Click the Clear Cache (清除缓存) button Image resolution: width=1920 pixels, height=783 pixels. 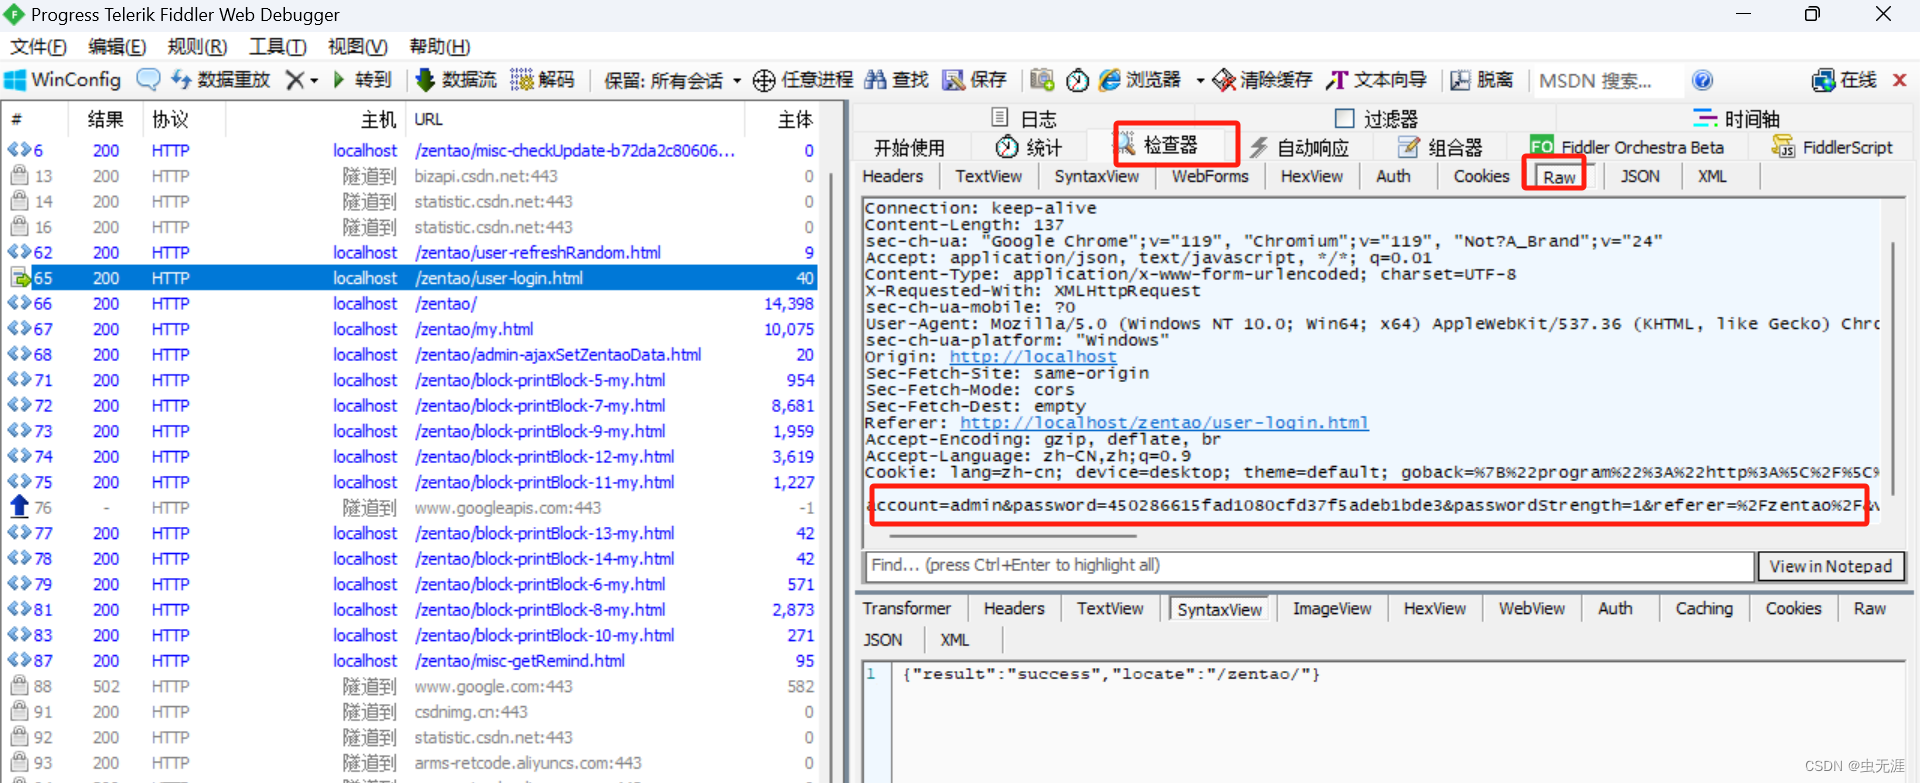pos(1262,80)
